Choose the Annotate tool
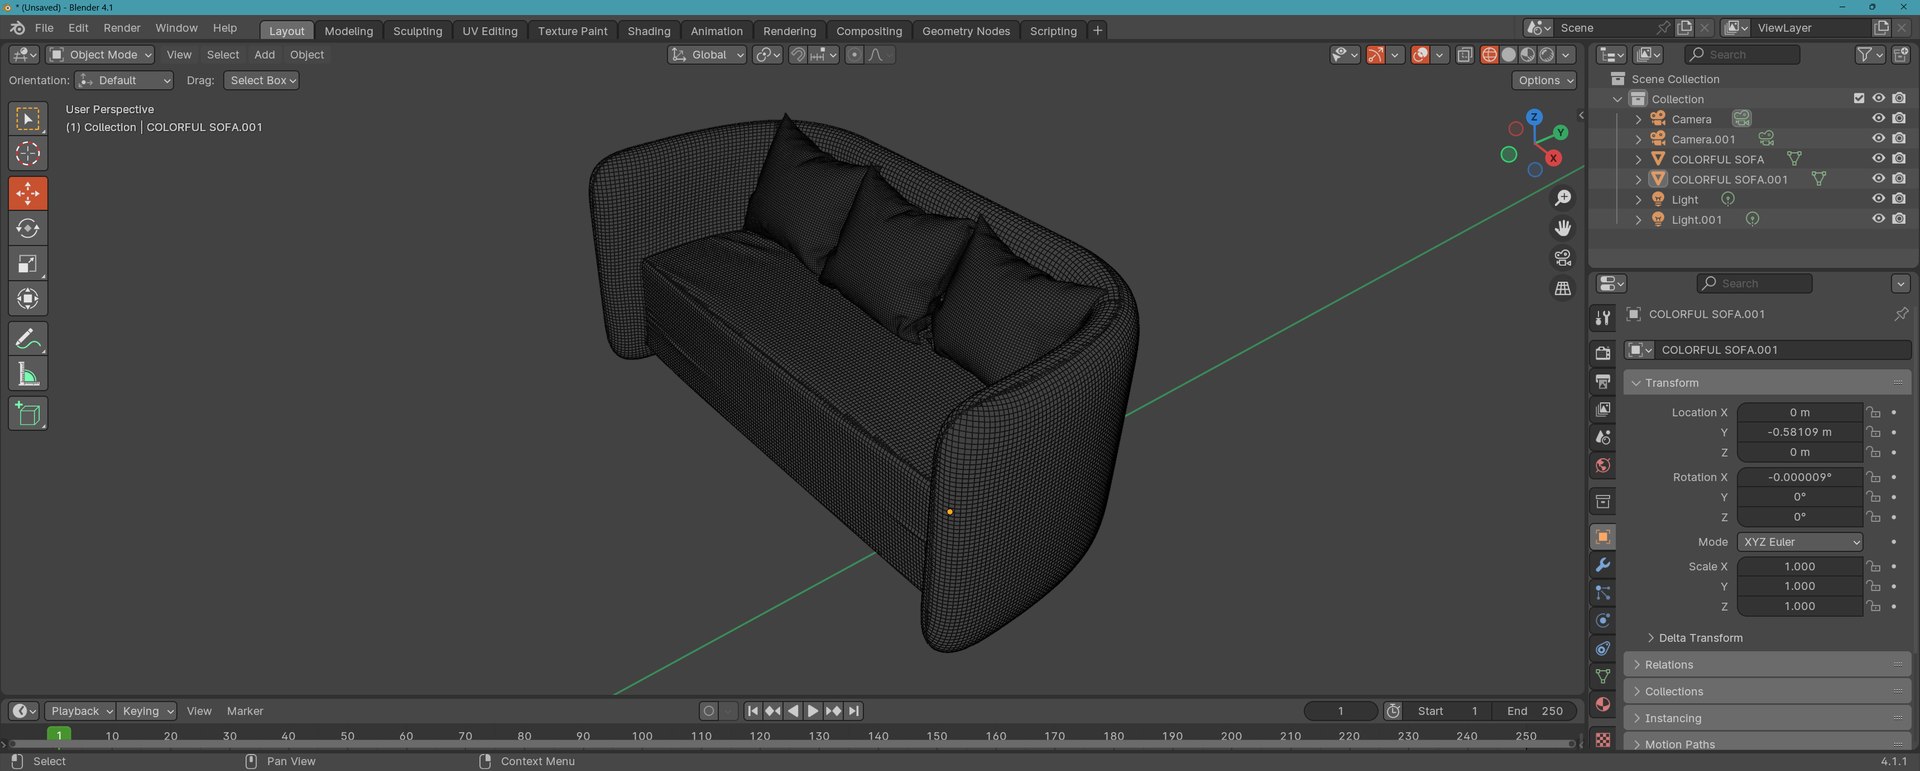The height and width of the screenshot is (771, 1920). click(28, 339)
